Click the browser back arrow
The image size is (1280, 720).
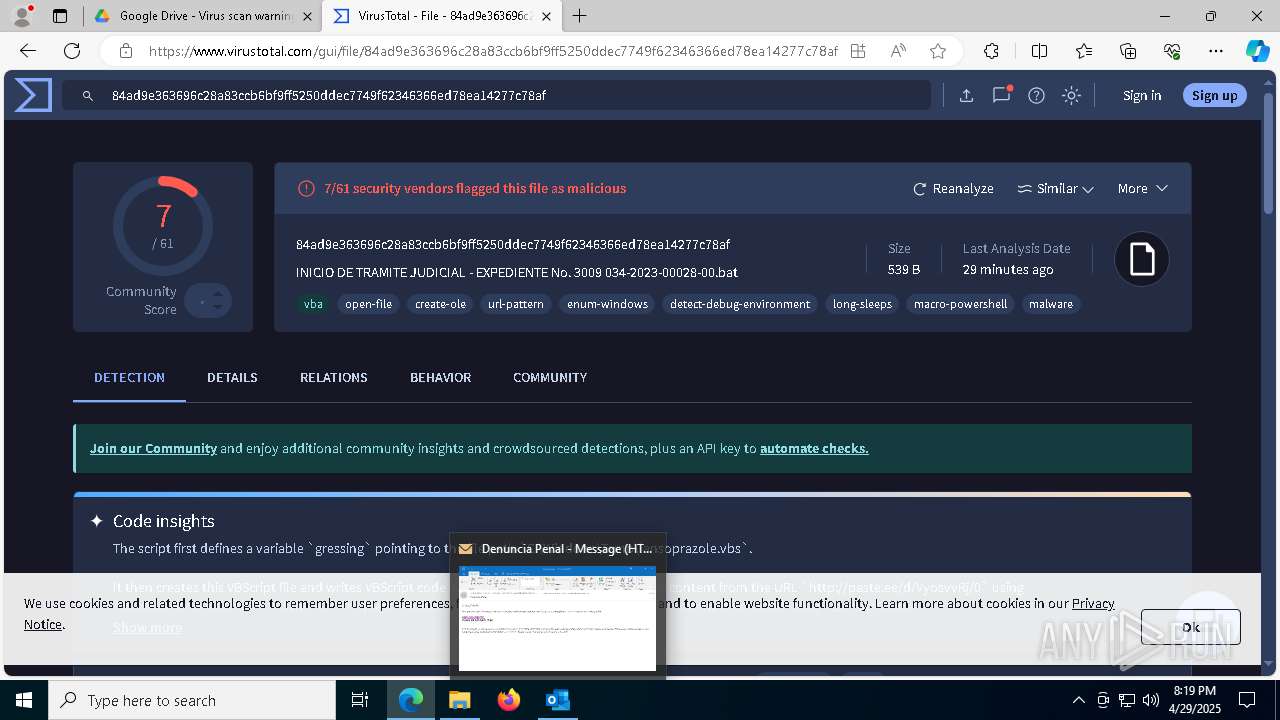(x=28, y=51)
